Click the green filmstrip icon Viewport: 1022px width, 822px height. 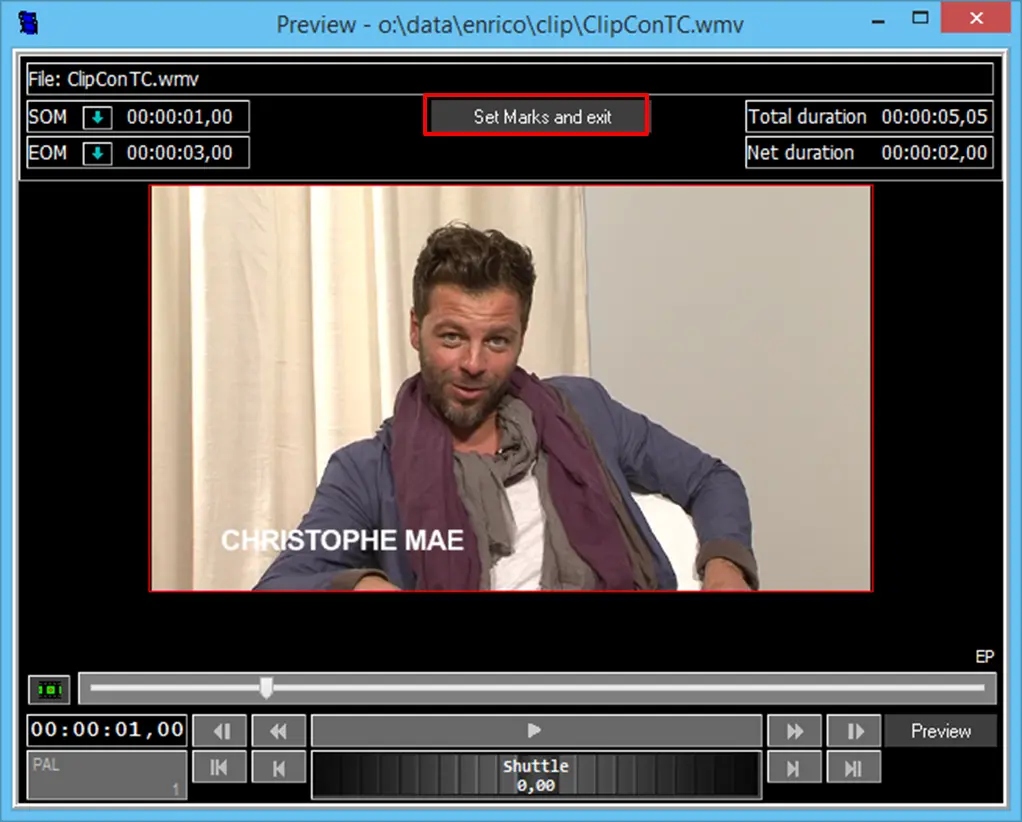(49, 689)
